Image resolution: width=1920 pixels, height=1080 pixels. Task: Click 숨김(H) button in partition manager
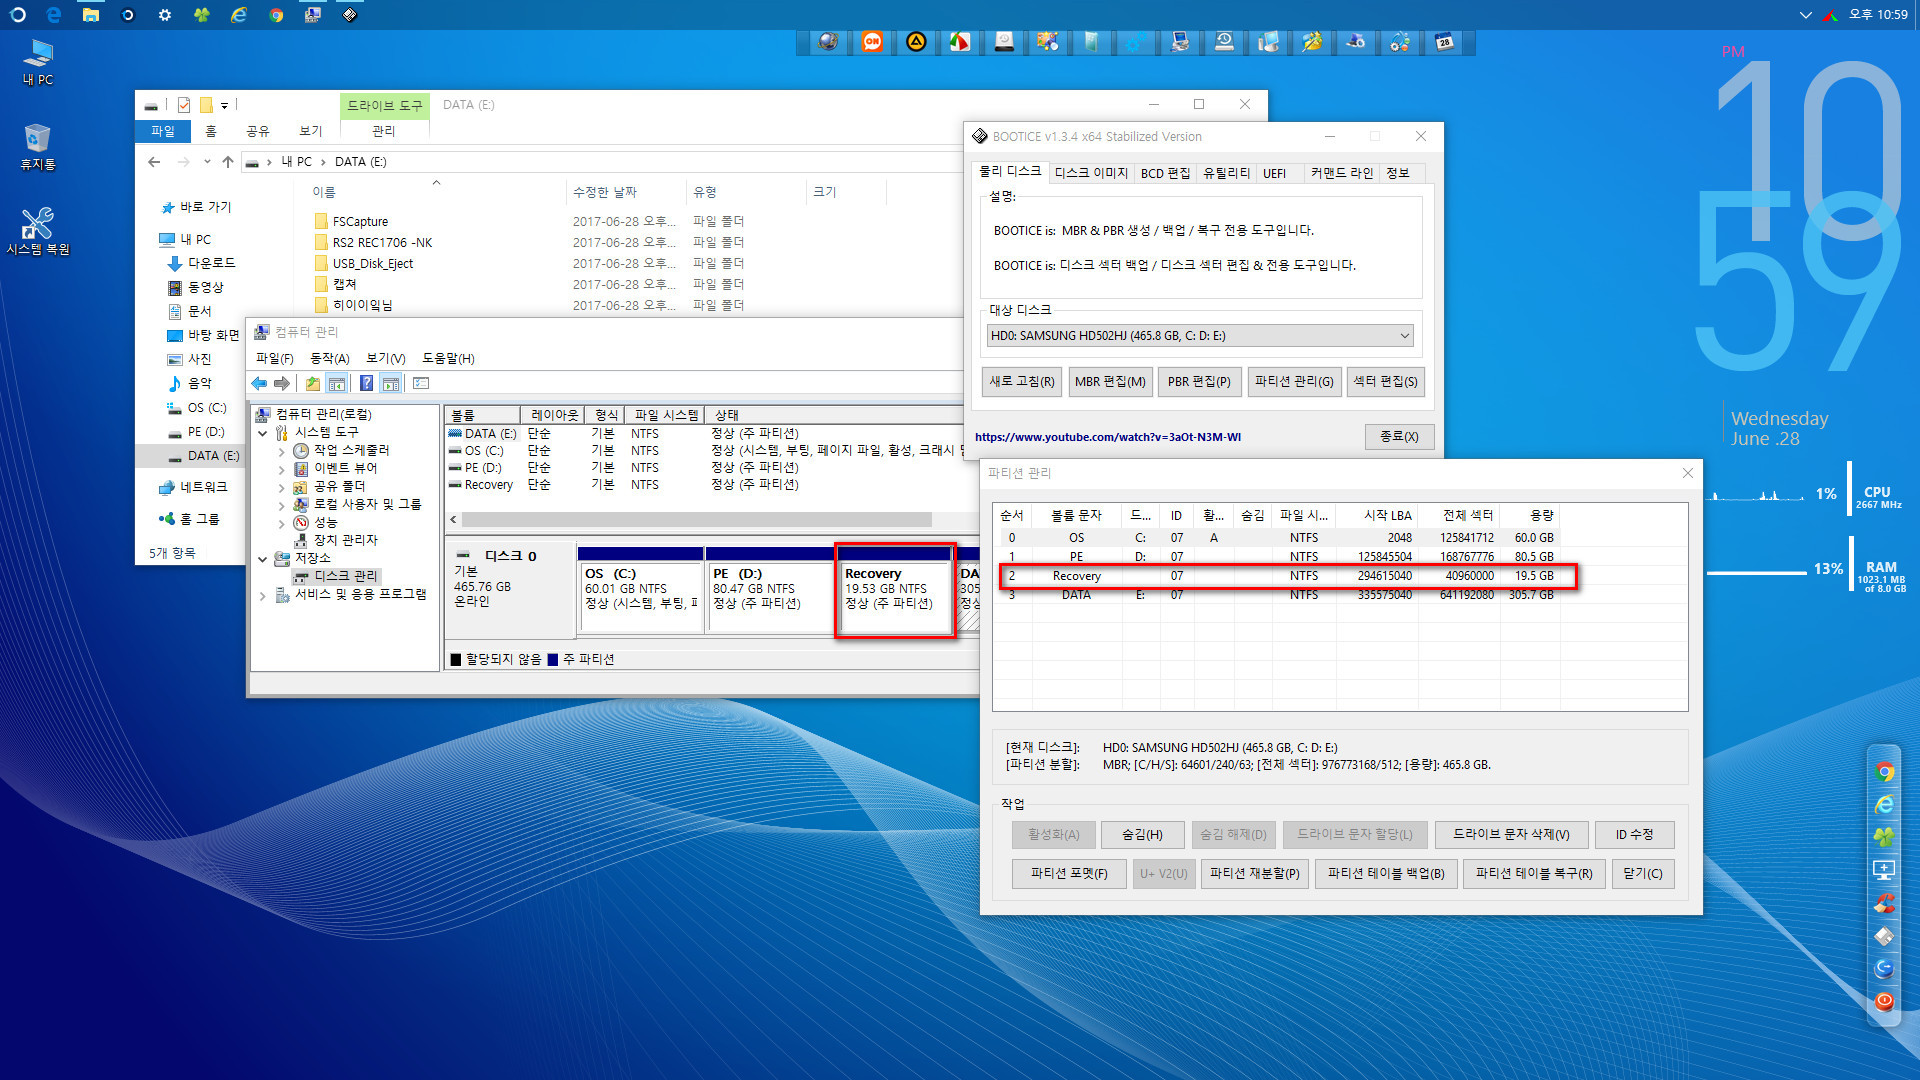pos(1142,835)
